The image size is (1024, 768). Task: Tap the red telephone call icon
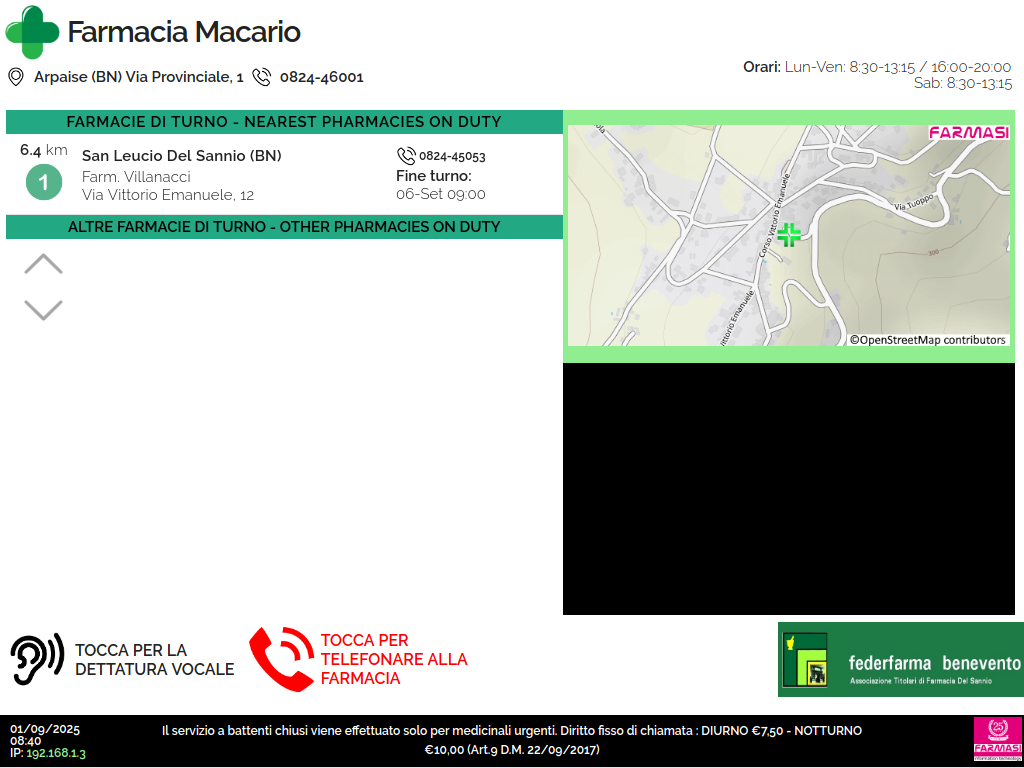point(280,659)
